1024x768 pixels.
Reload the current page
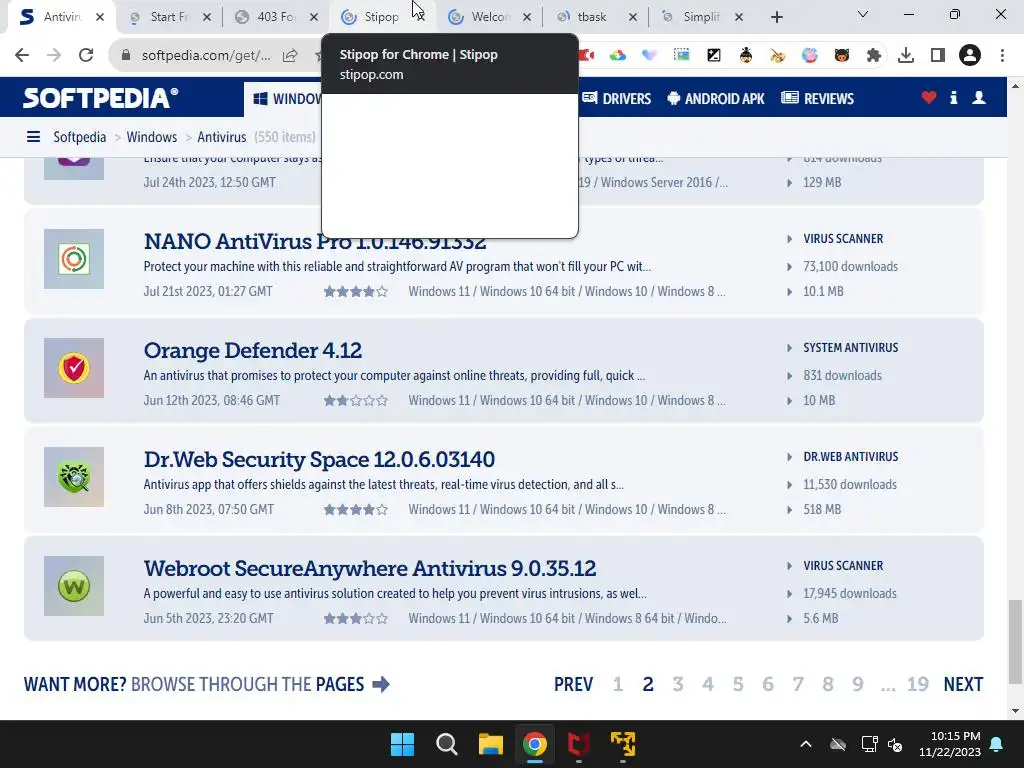click(86, 56)
